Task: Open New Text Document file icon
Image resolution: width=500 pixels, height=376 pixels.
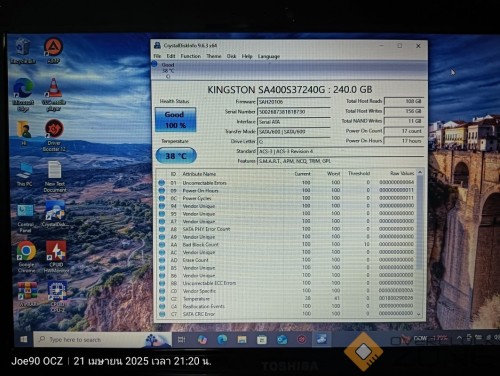Action: point(55,177)
